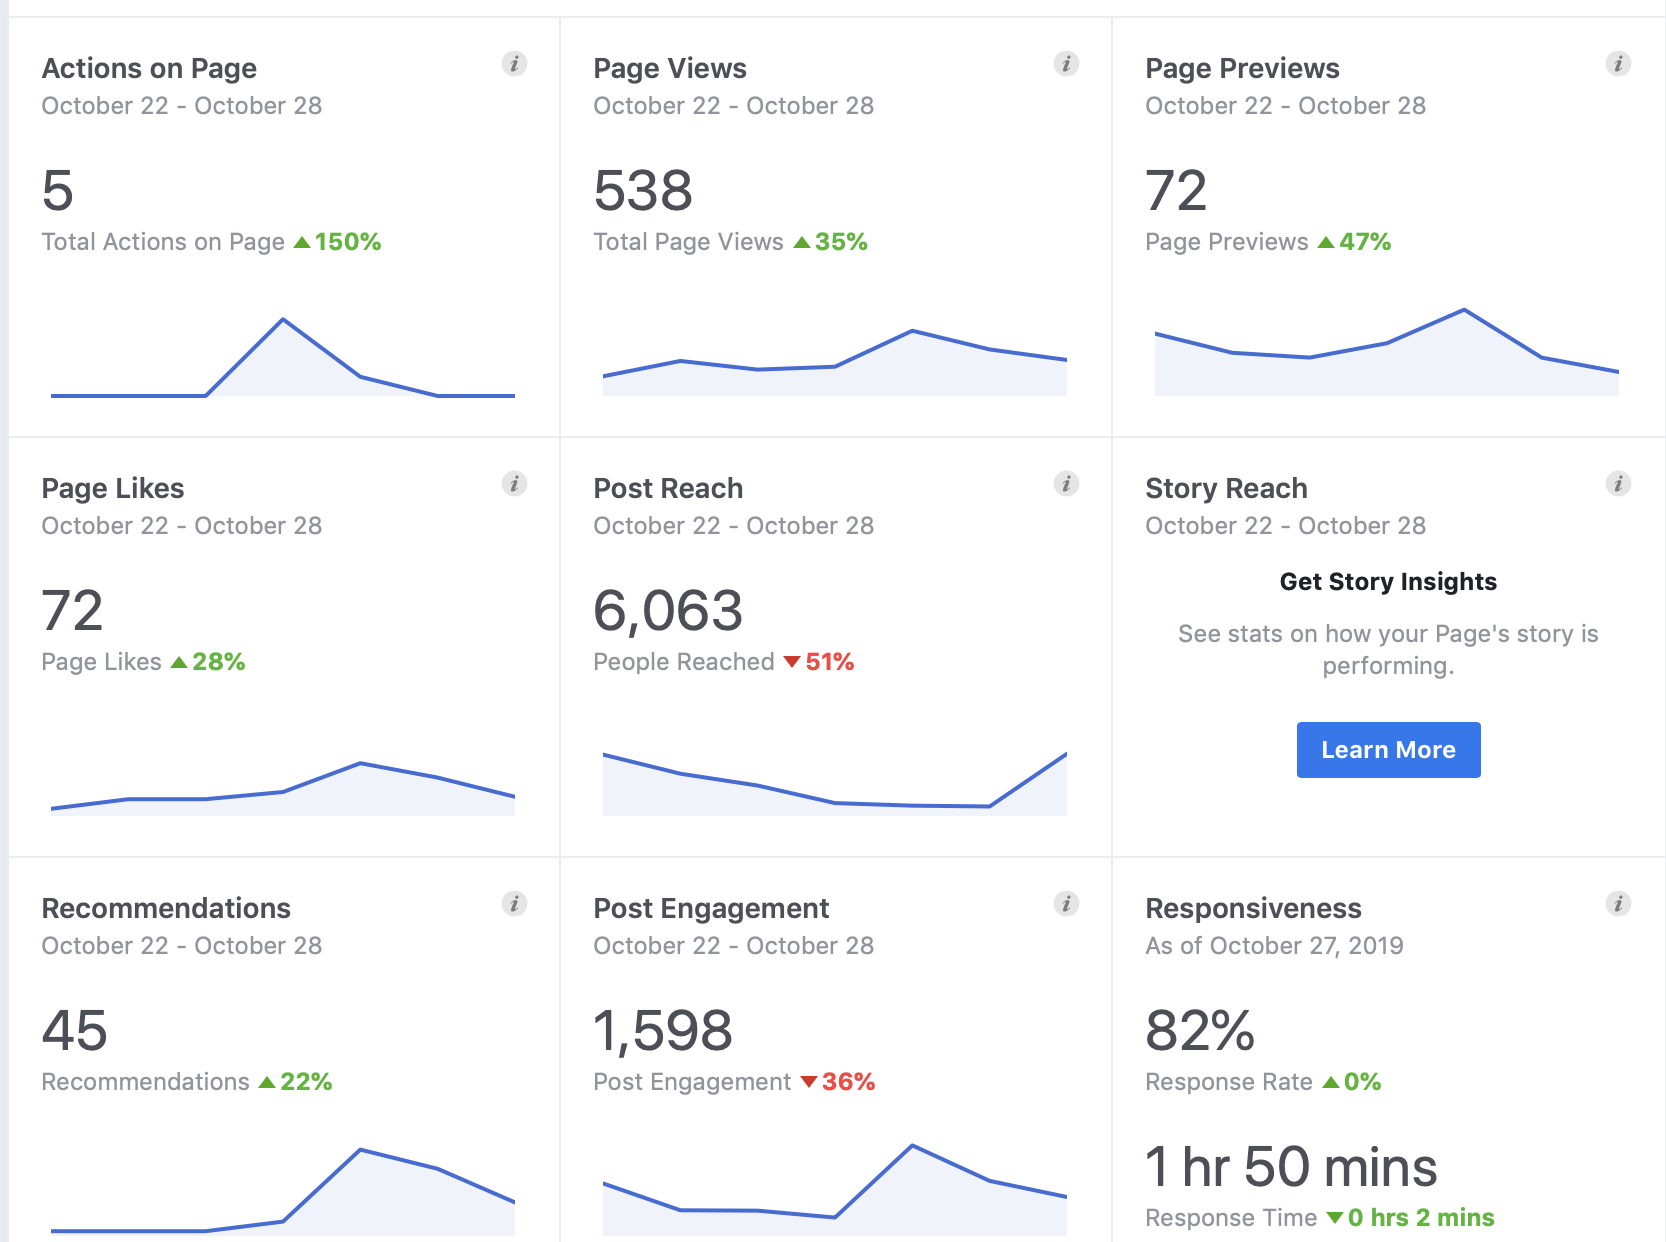Click the Recommendations trend chart
This screenshot has width=1666, height=1242.
tap(283, 1195)
